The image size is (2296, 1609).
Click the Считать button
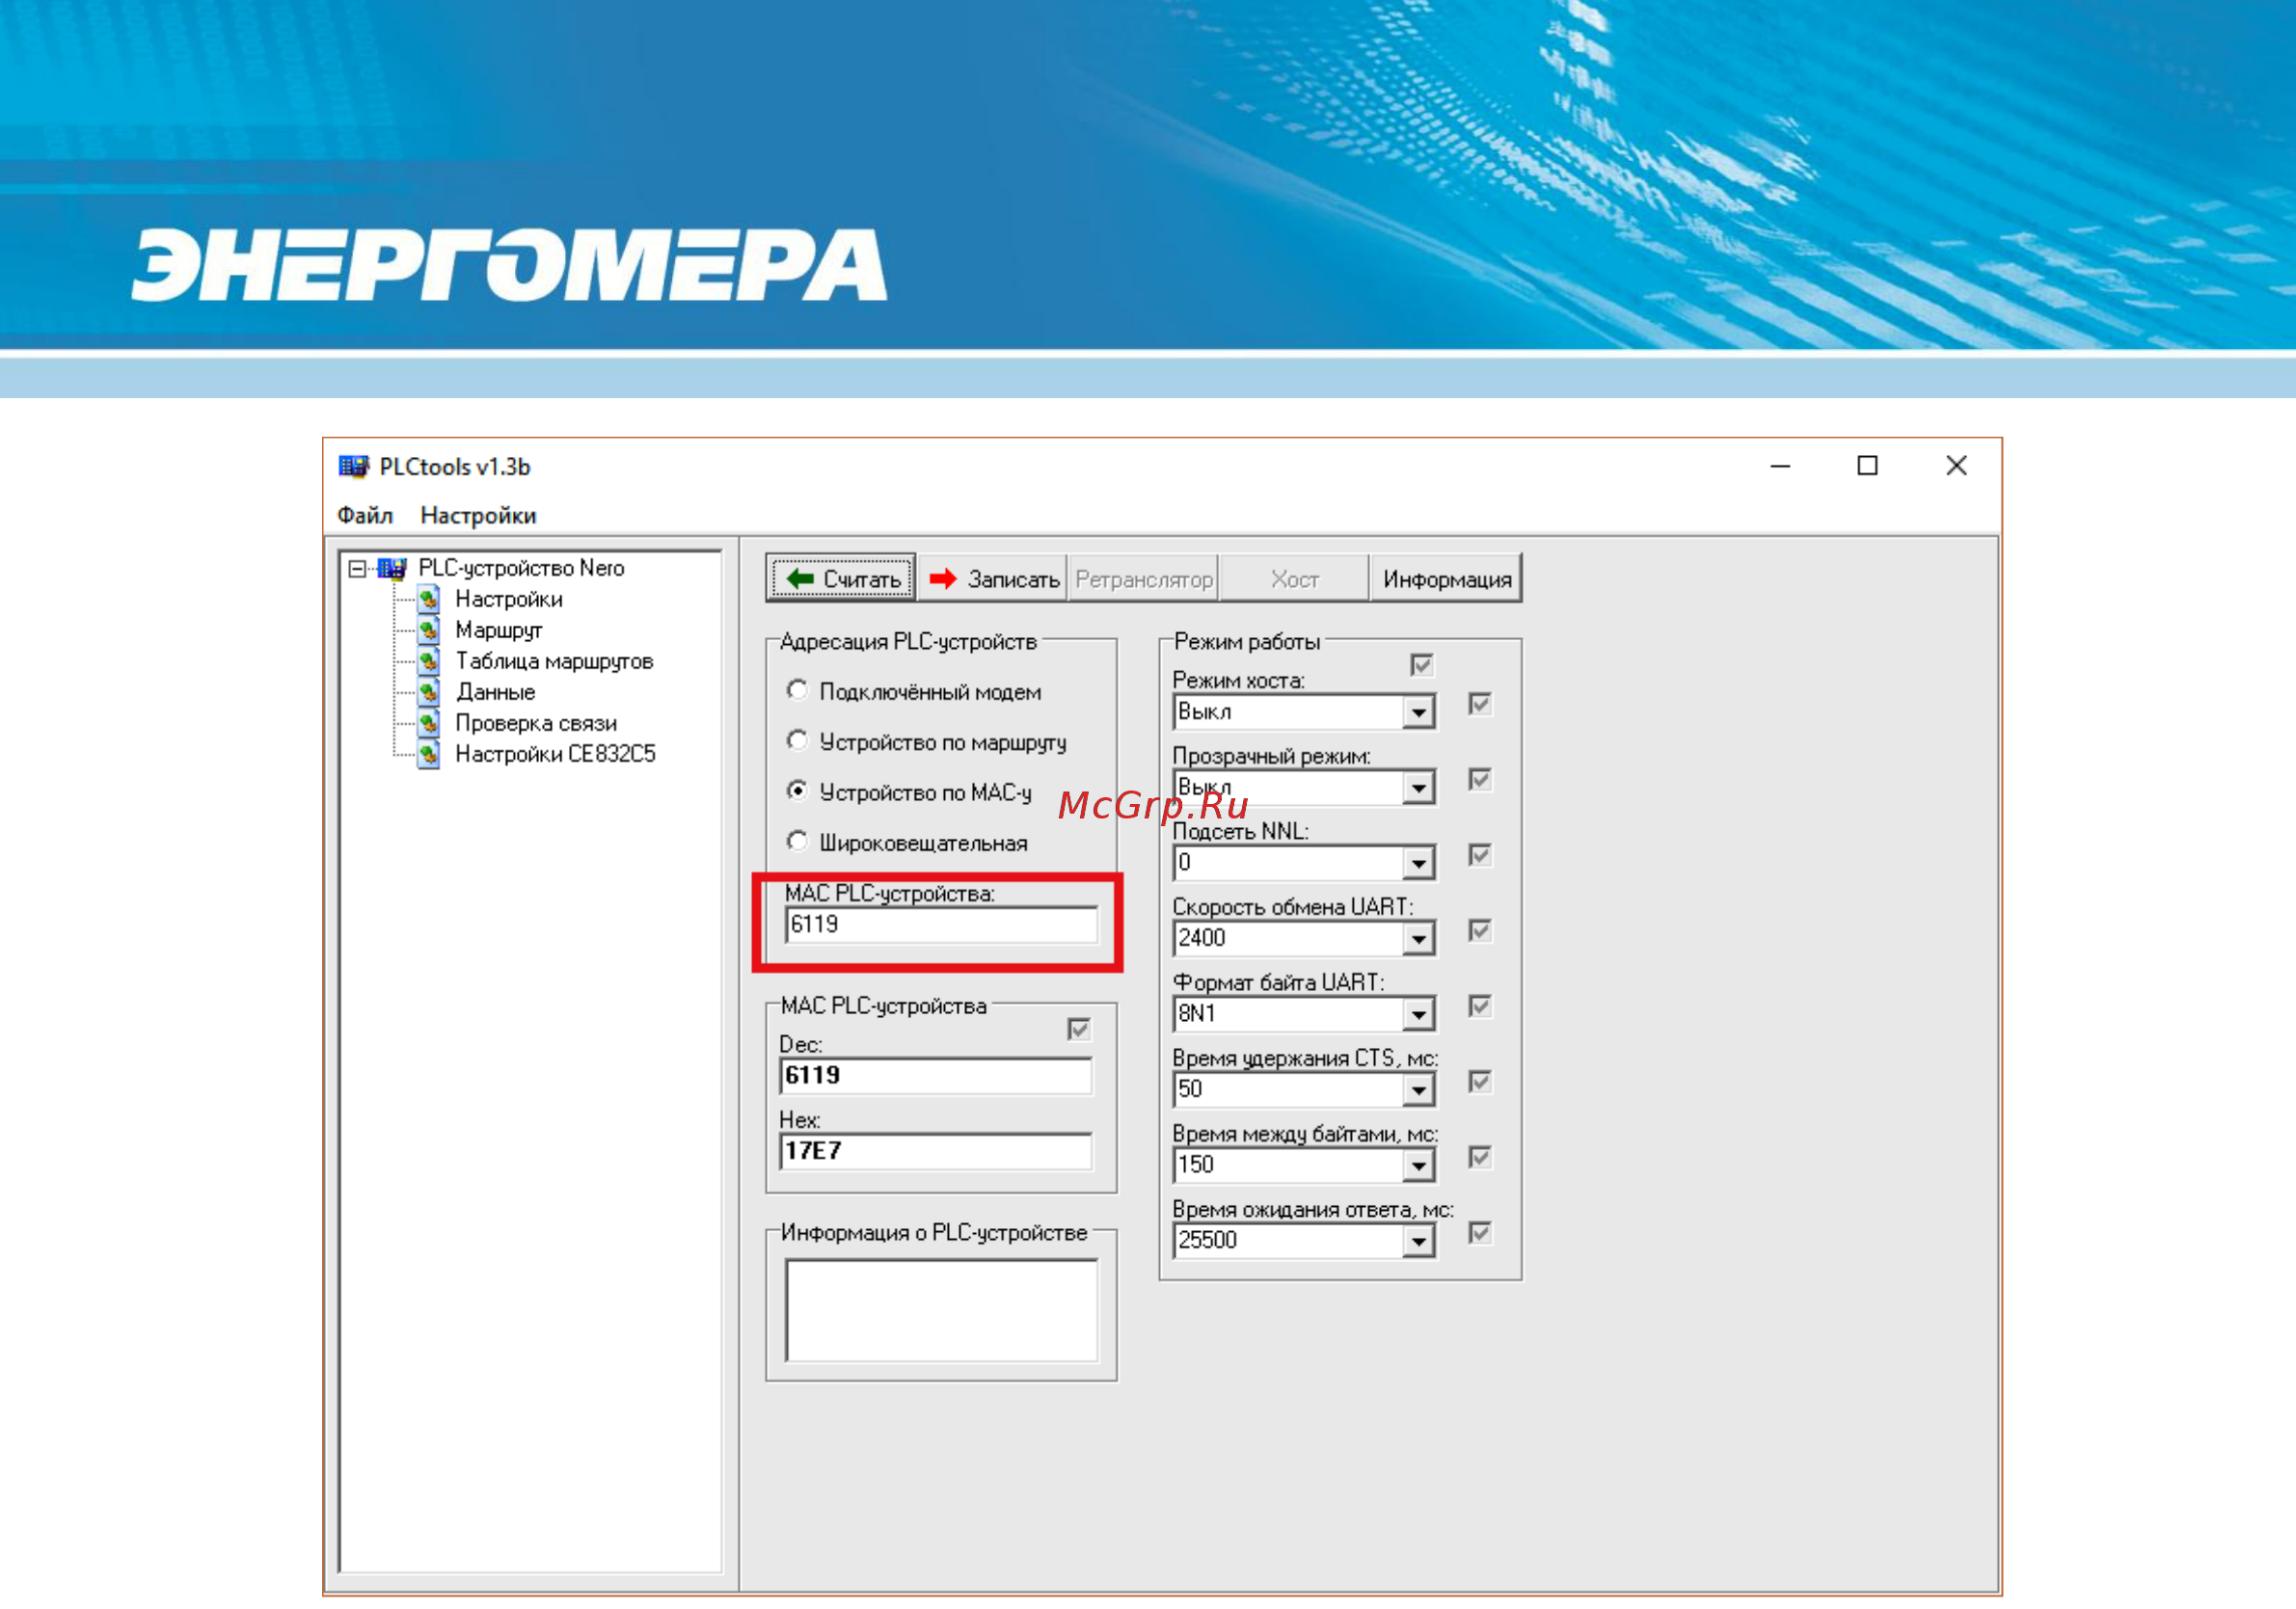[x=841, y=578]
